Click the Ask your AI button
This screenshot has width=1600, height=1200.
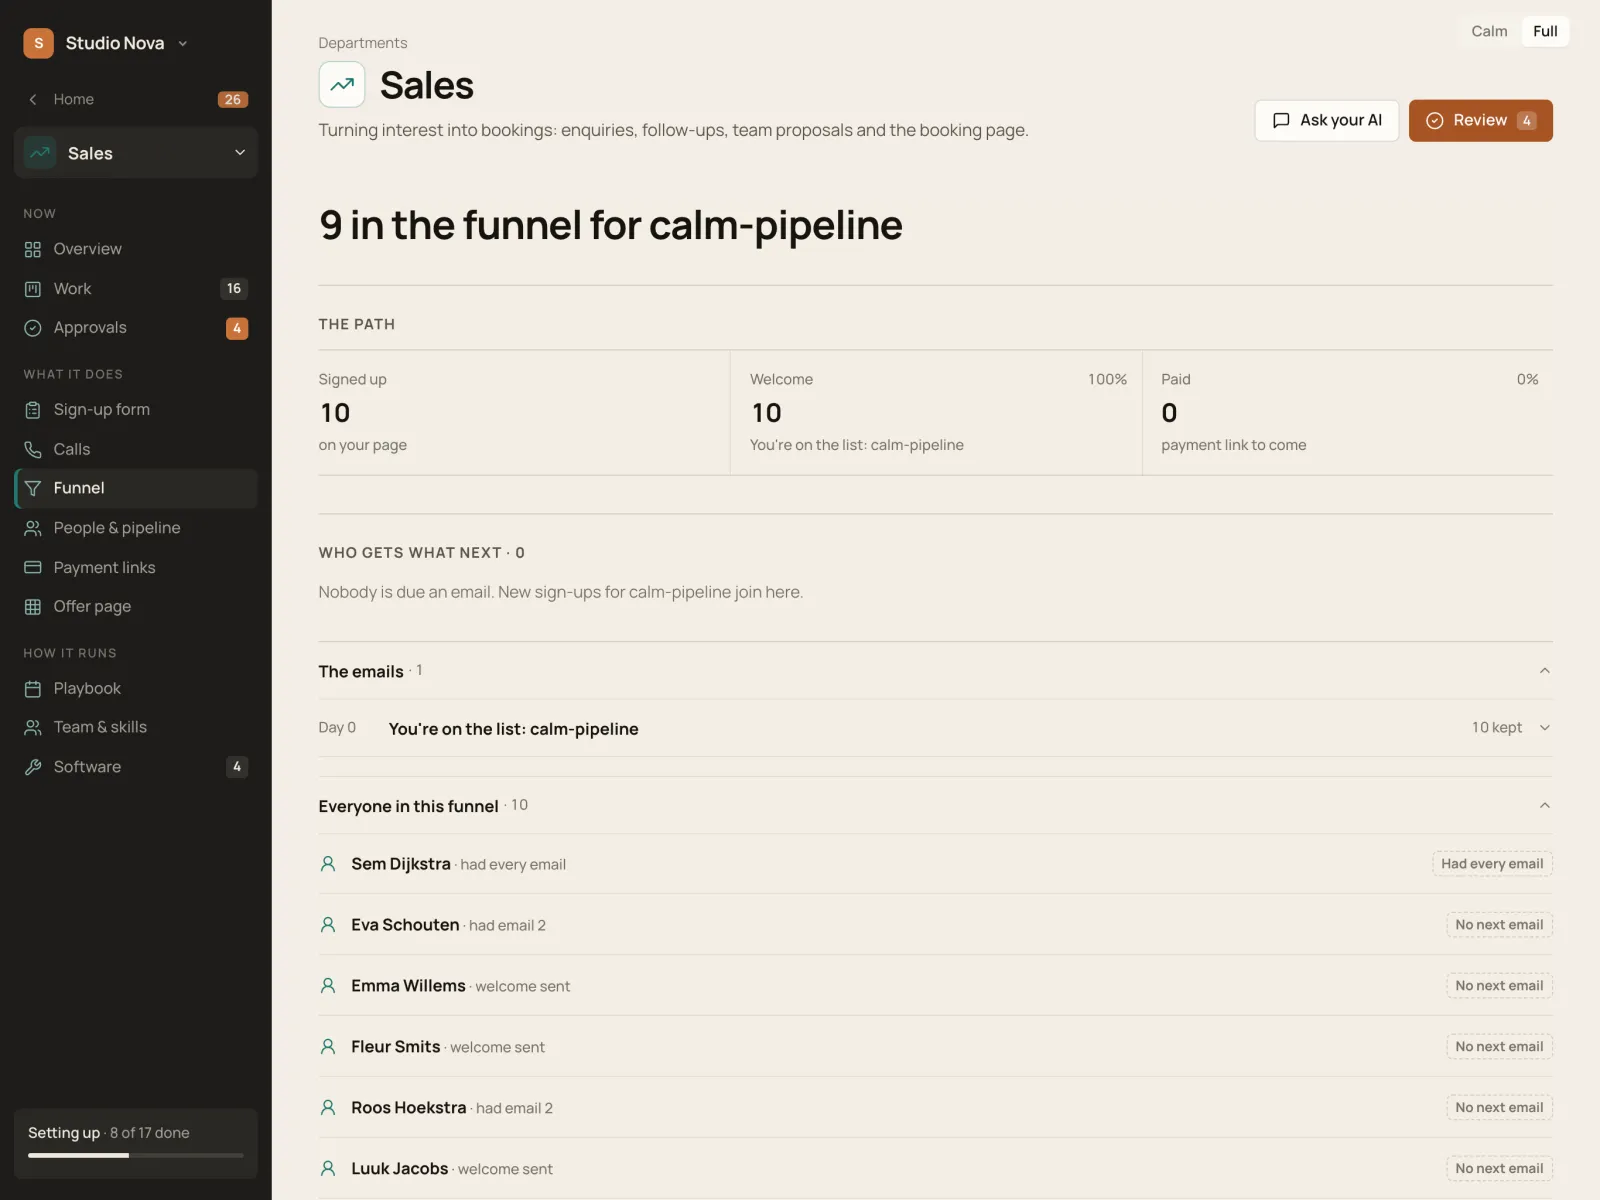click(x=1326, y=121)
